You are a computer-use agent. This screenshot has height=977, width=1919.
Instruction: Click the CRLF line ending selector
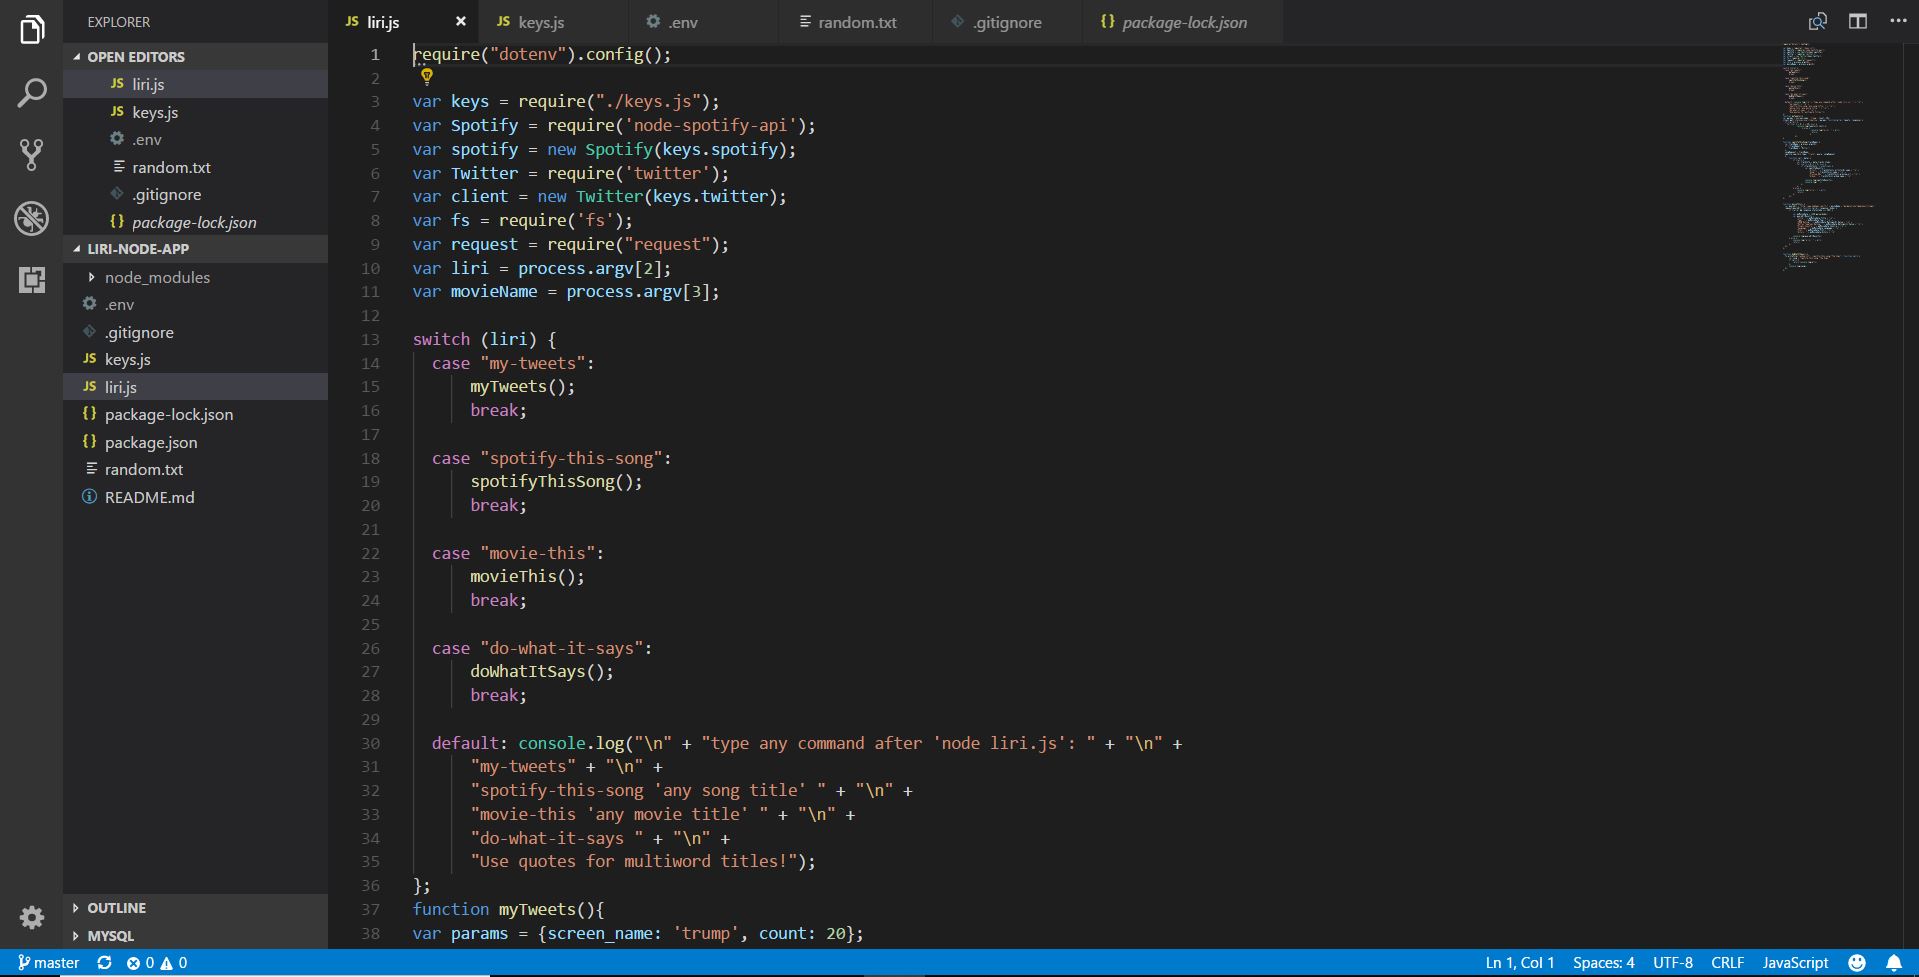pos(1727,962)
